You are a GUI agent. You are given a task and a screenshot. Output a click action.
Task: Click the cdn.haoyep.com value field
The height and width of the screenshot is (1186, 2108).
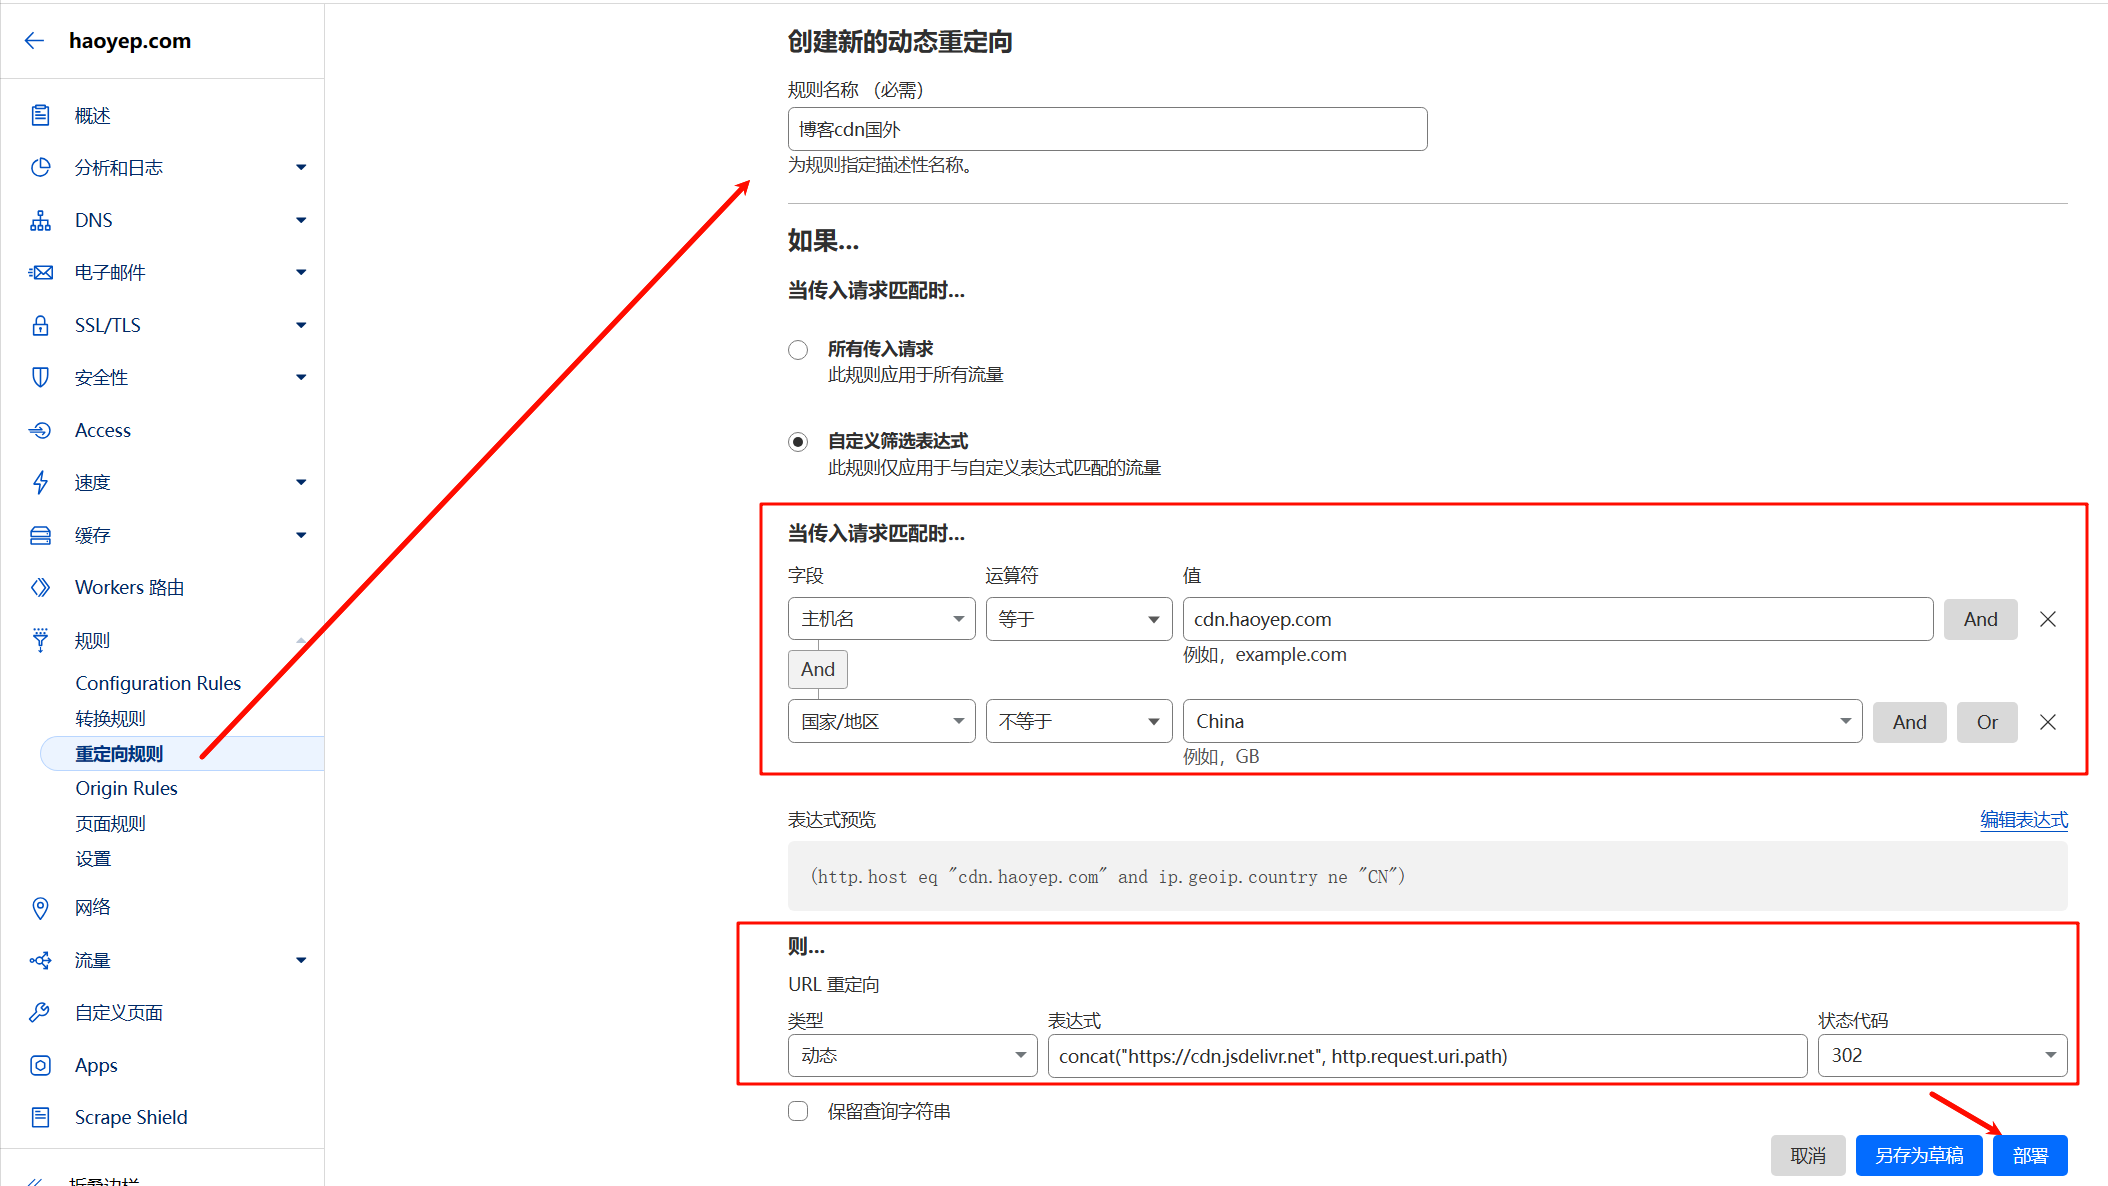(x=1557, y=619)
